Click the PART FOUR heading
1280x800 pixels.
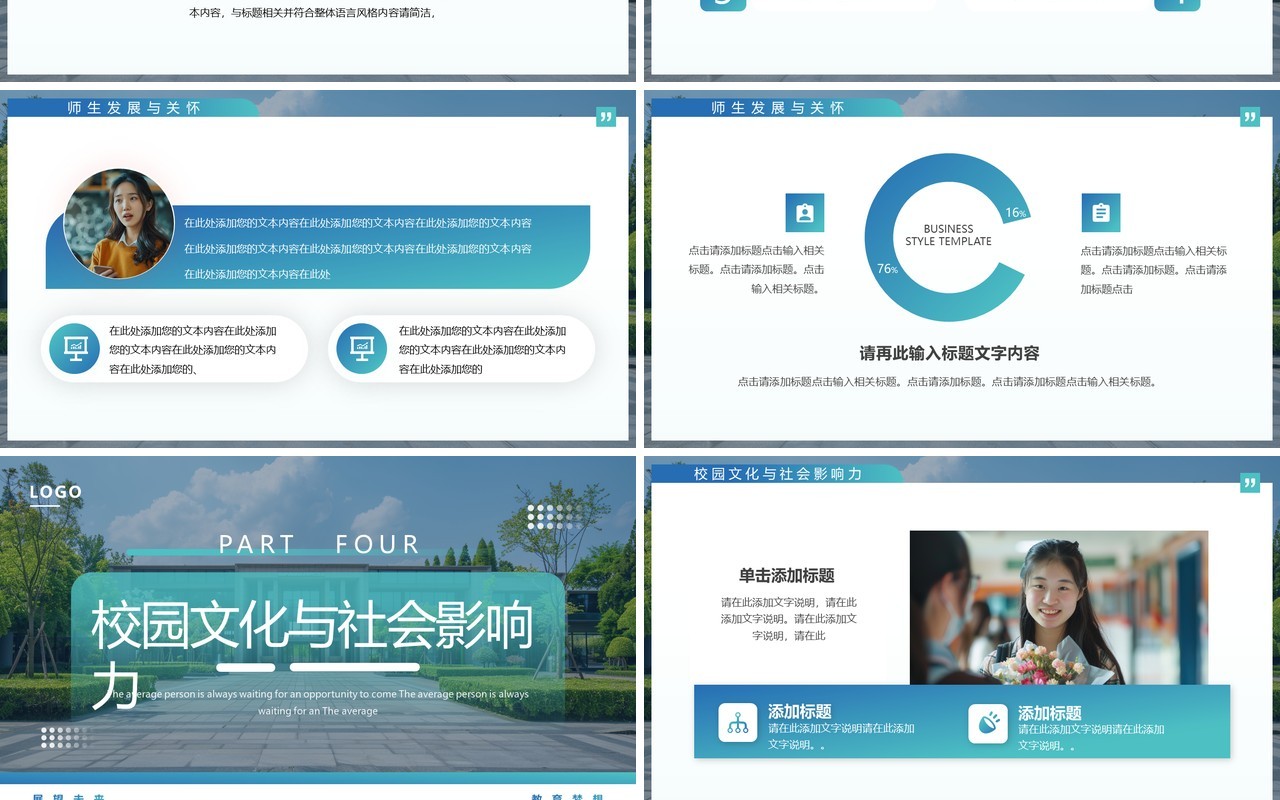pos(319,545)
